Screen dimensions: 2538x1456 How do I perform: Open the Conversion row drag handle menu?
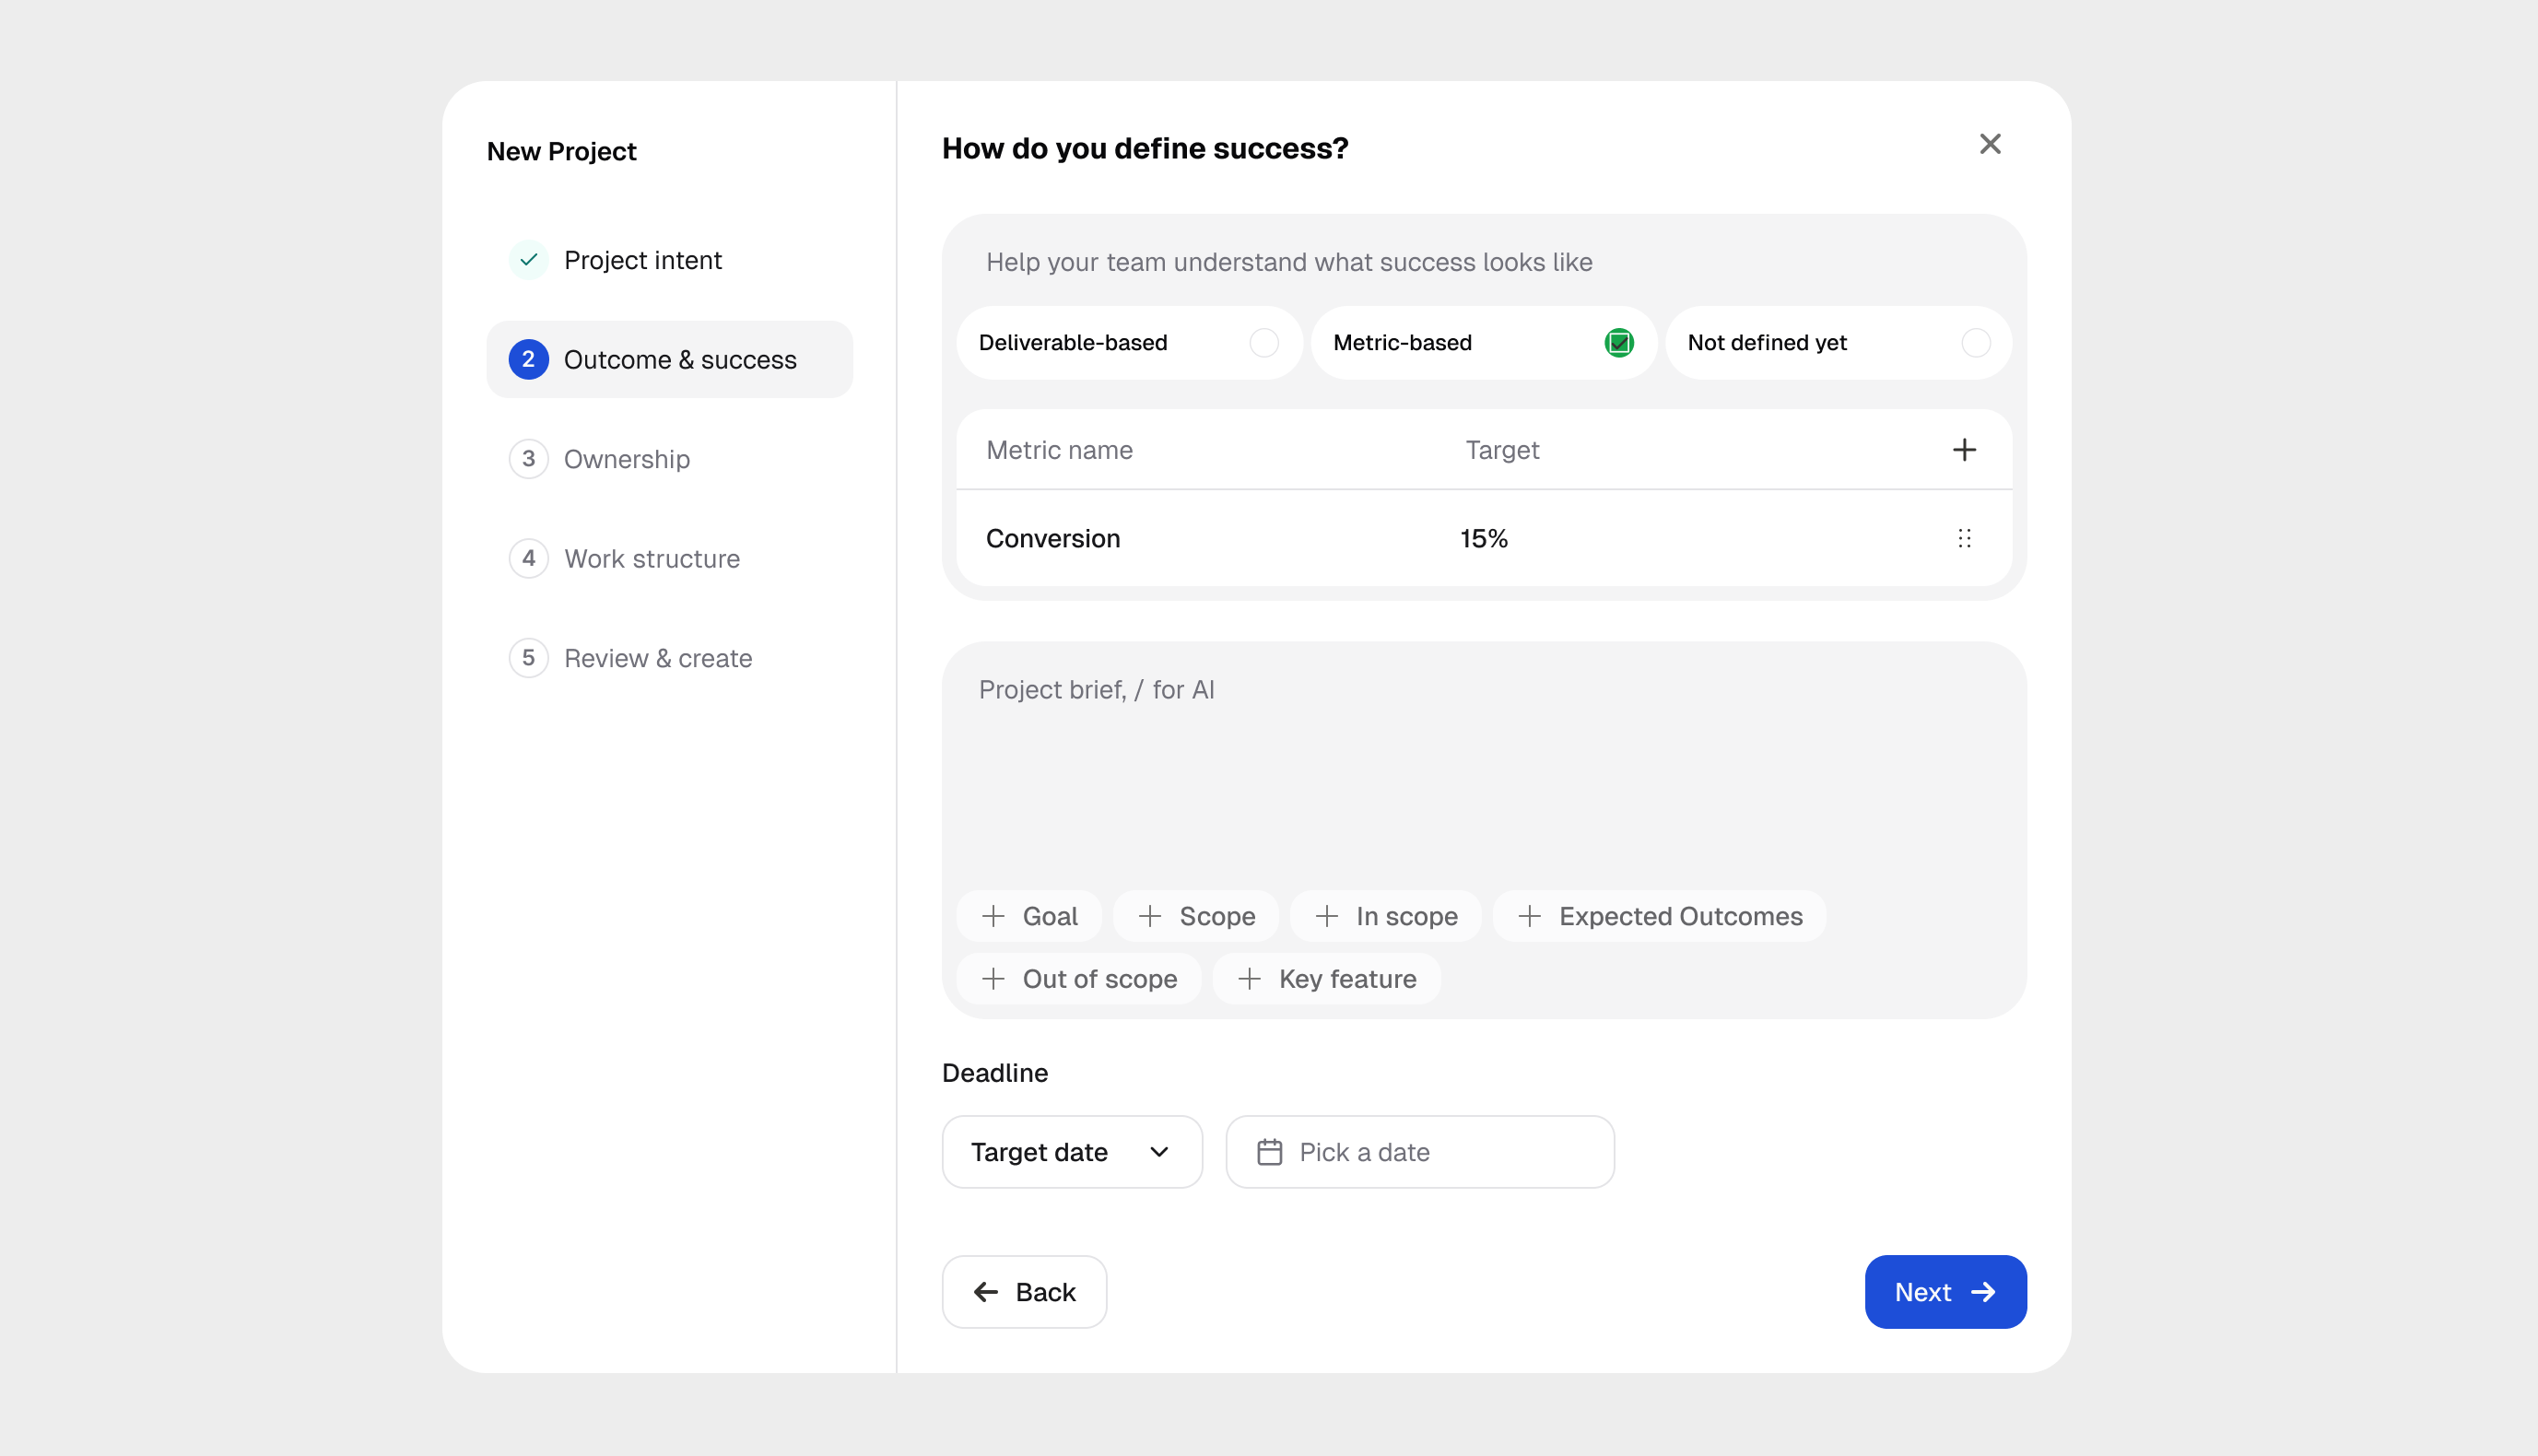[1964, 539]
